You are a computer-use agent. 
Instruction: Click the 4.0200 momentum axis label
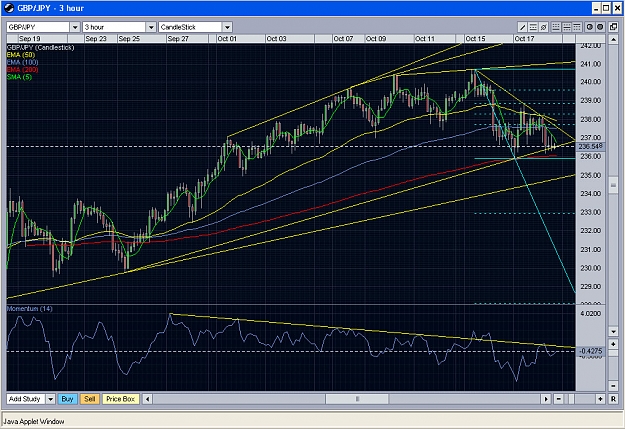point(590,314)
